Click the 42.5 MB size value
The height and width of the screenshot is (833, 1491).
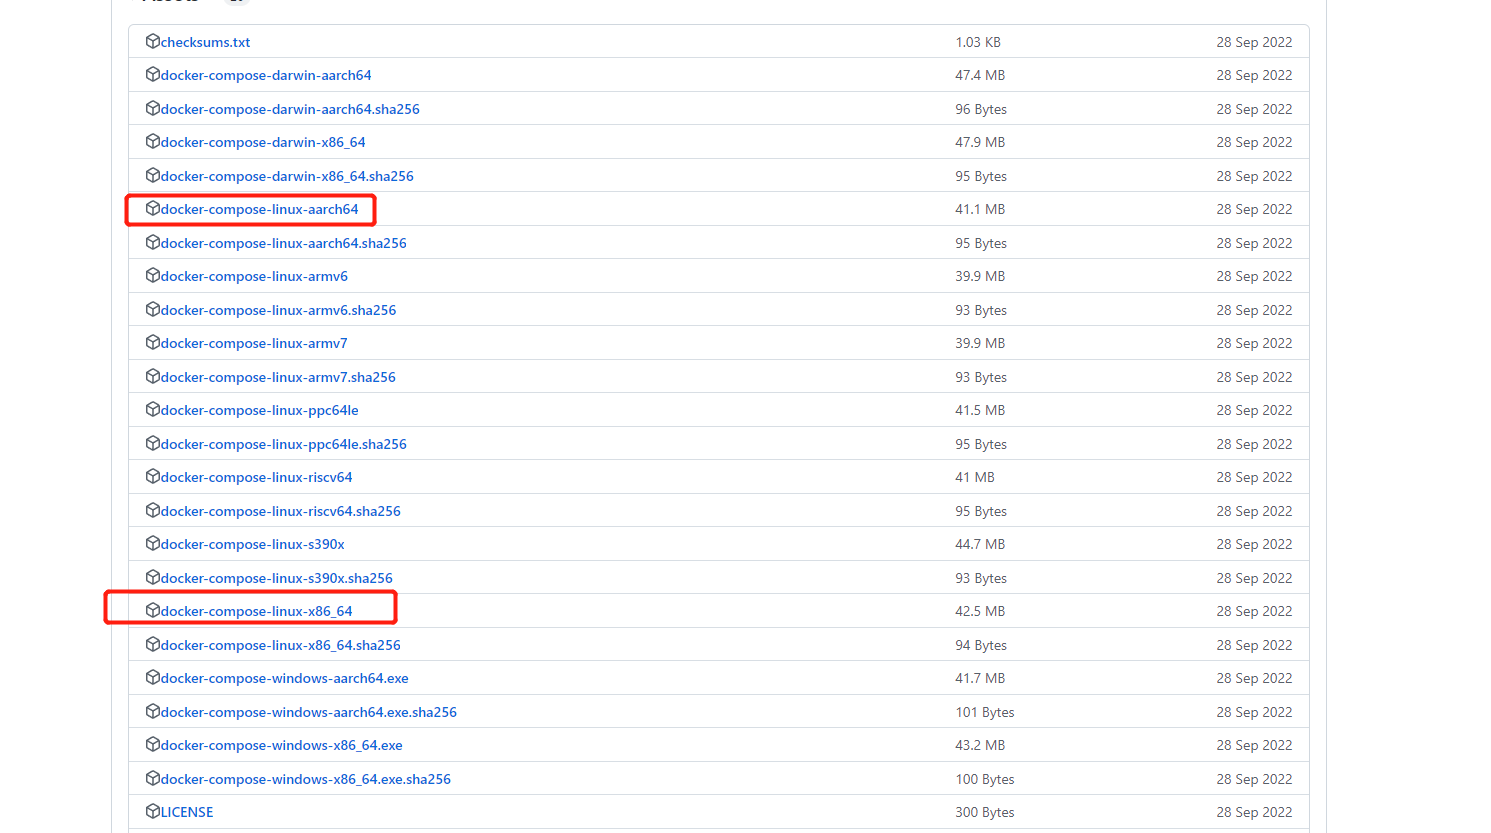(x=980, y=611)
